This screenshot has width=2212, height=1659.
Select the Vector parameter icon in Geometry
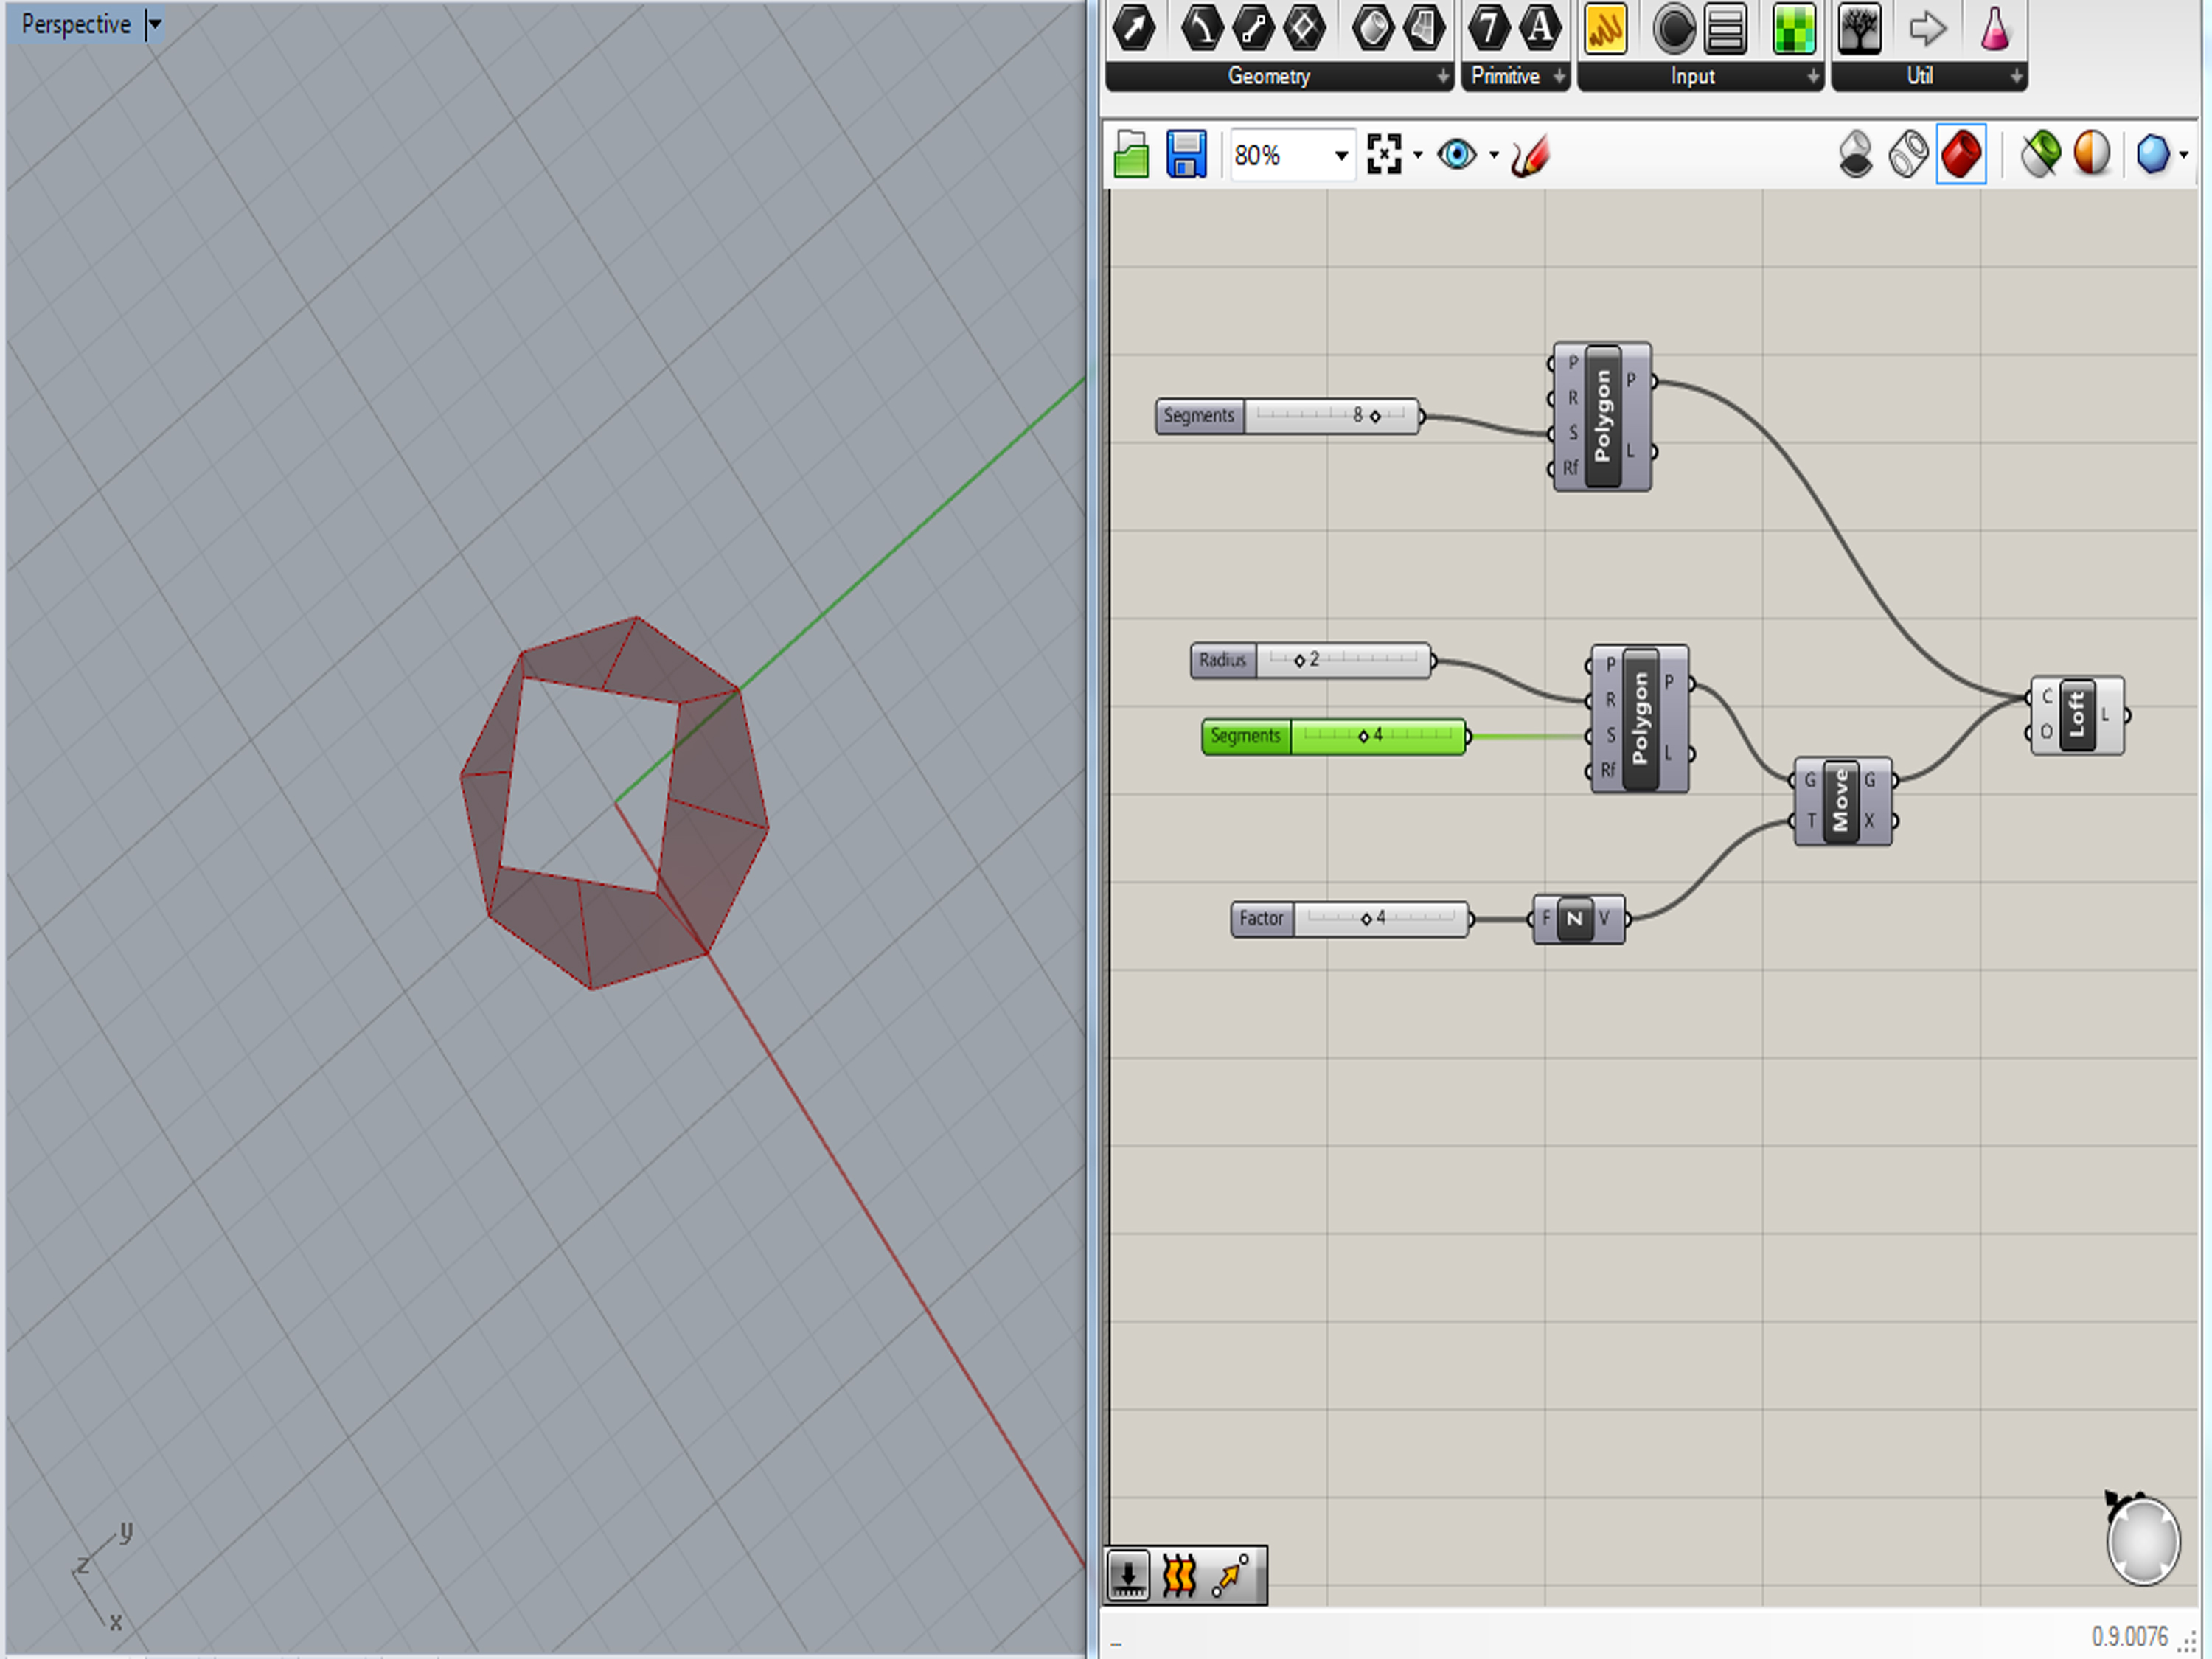tap(1134, 28)
